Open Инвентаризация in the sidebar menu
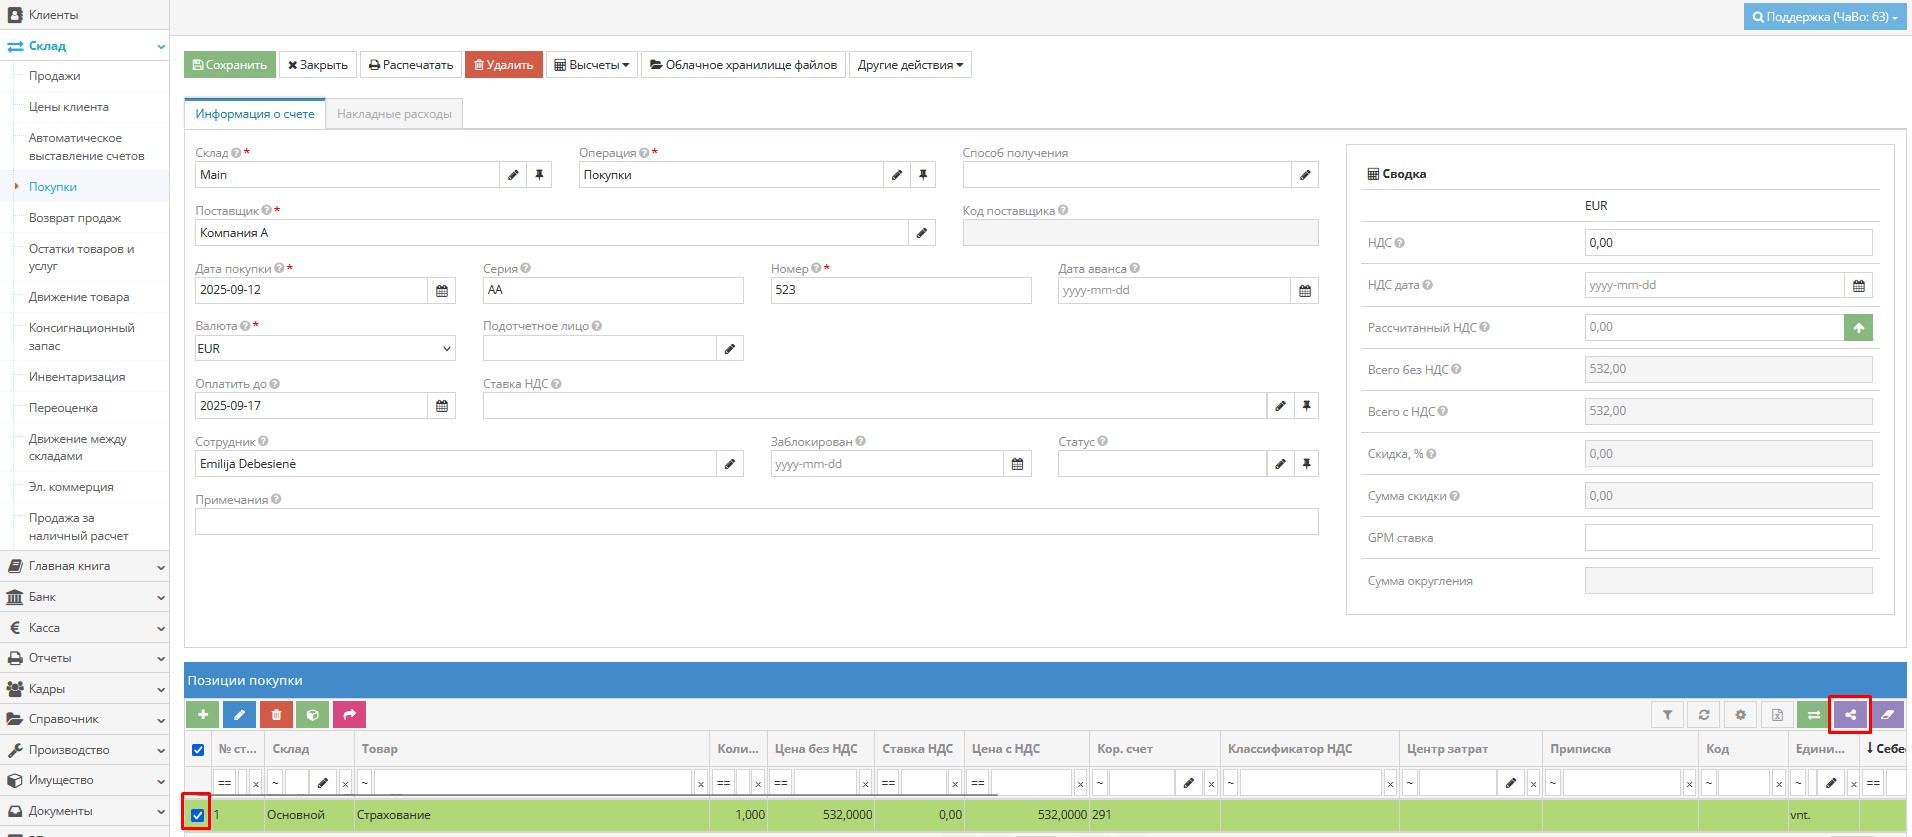1912x837 pixels. [77, 377]
